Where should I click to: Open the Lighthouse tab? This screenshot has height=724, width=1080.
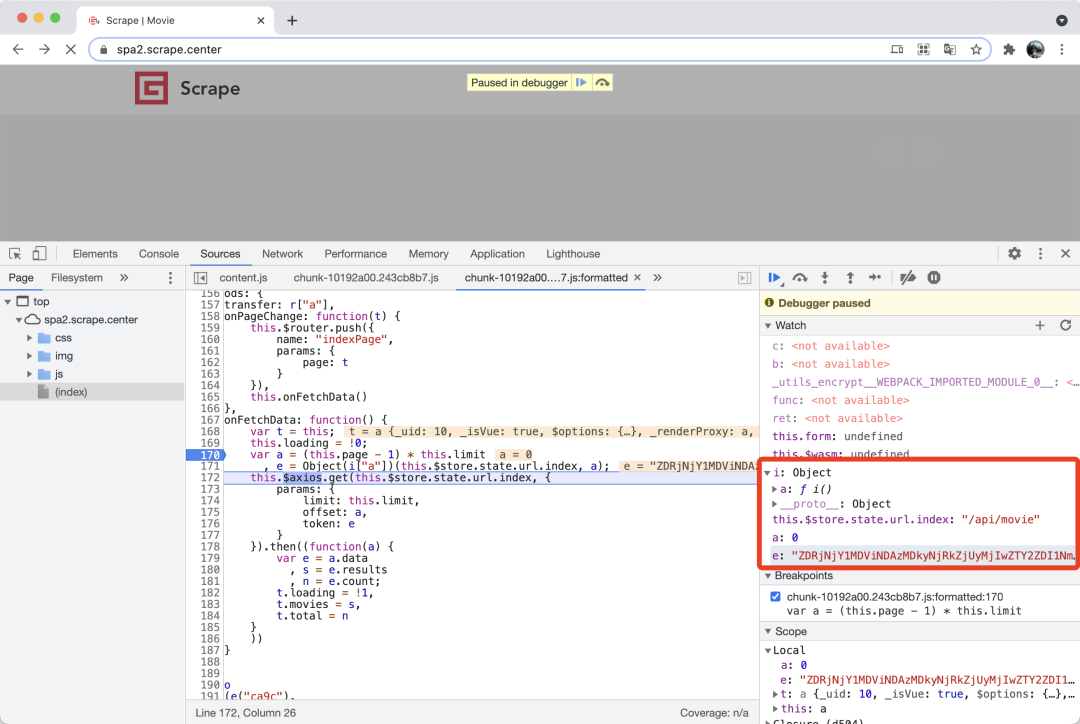(x=573, y=254)
